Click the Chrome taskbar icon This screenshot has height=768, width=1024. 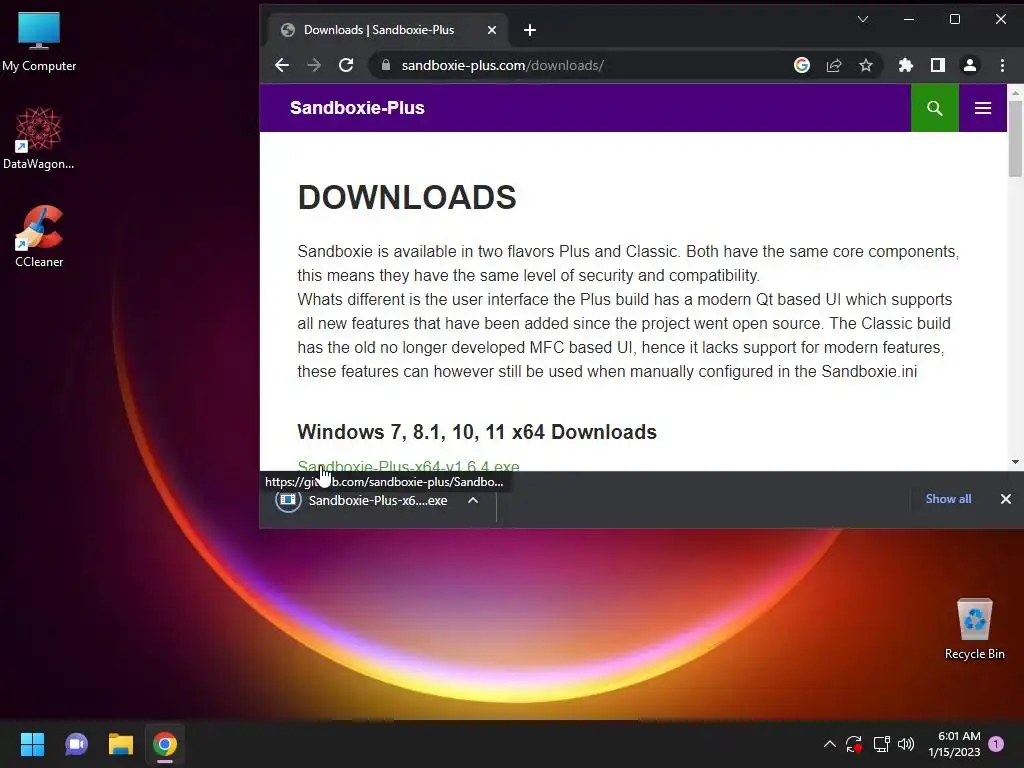(x=165, y=744)
